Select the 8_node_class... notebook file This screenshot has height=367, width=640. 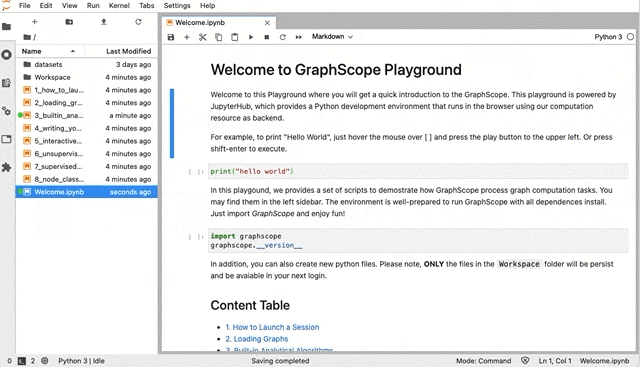coord(87,179)
